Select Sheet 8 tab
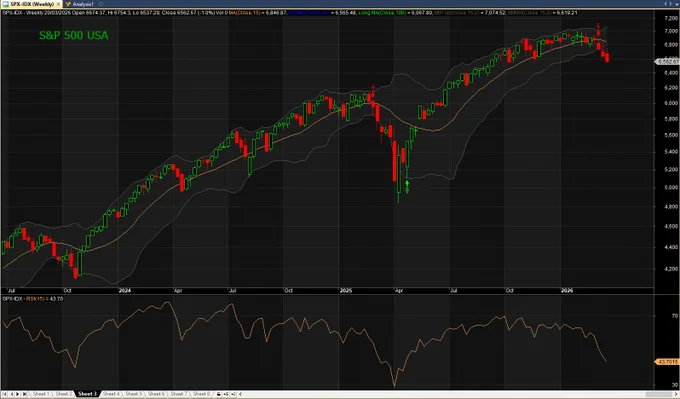This screenshot has height=399, width=680. (201, 394)
